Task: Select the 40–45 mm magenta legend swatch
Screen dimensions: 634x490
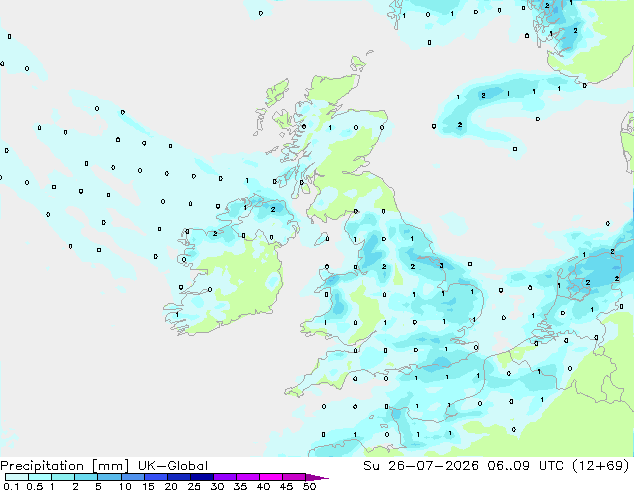Action: click(271, 477)
